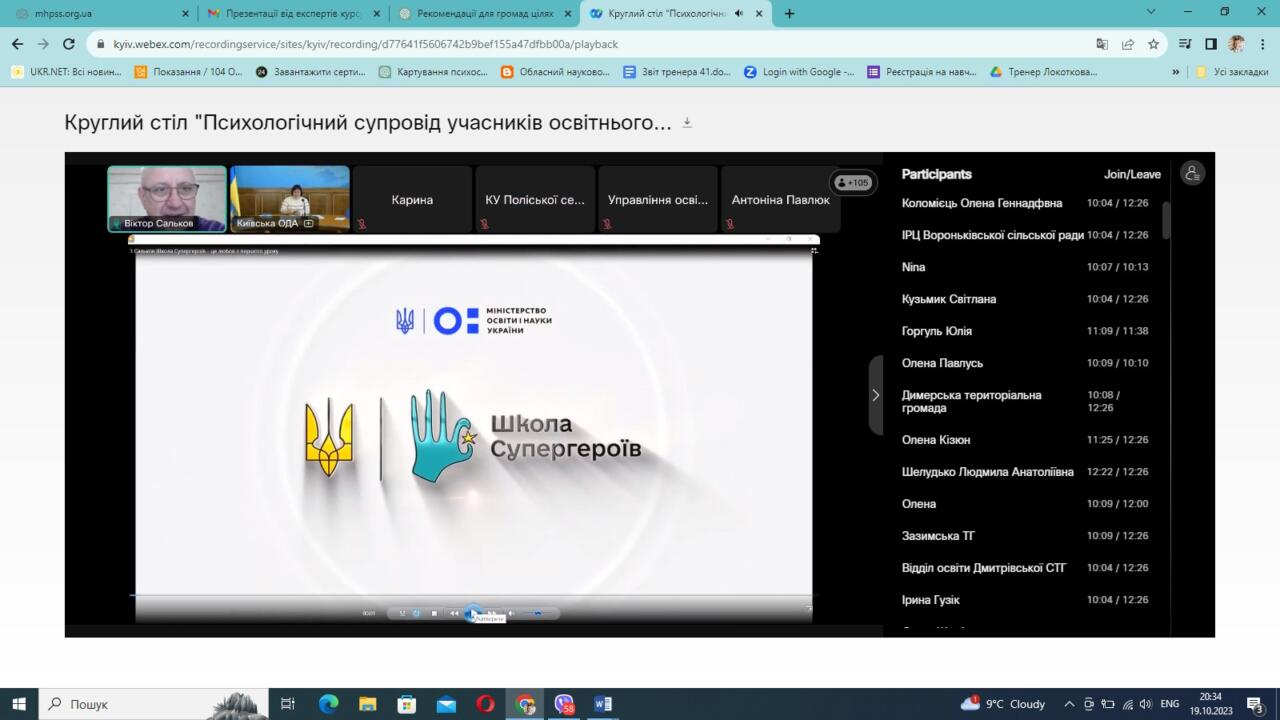Image resolution: width=1280 pixels, height=720 pixels.
Task: Open the Показання / 104 bookmark
Action: (188, 72)
